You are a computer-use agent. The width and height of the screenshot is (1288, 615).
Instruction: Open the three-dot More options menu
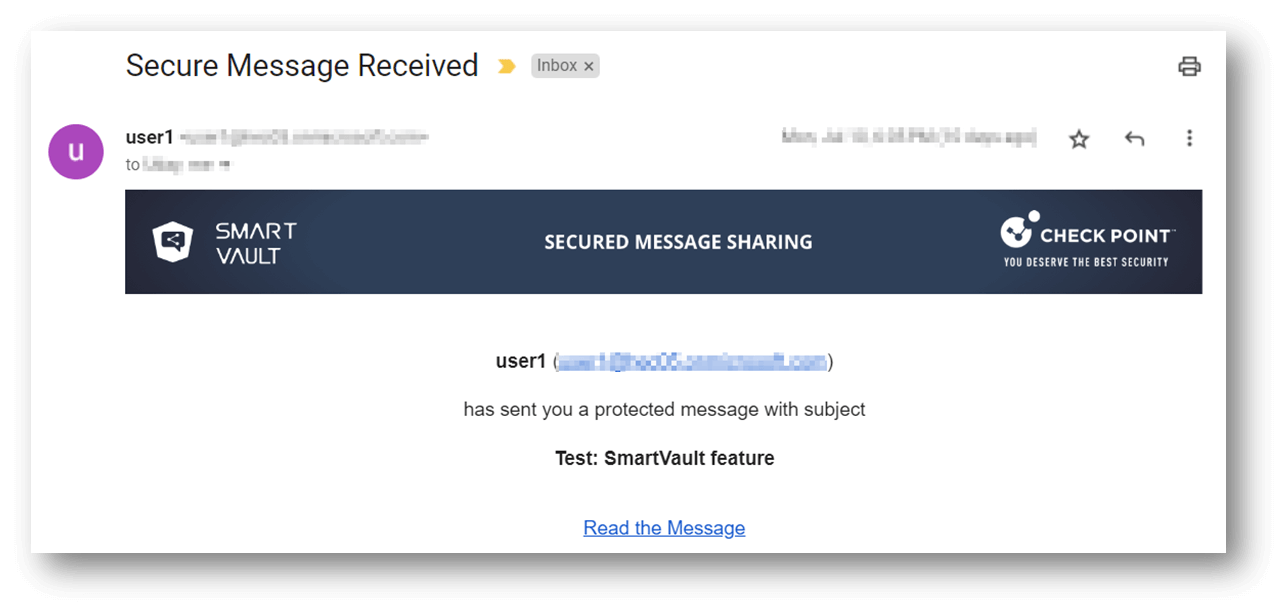[x=1189, y=138]
